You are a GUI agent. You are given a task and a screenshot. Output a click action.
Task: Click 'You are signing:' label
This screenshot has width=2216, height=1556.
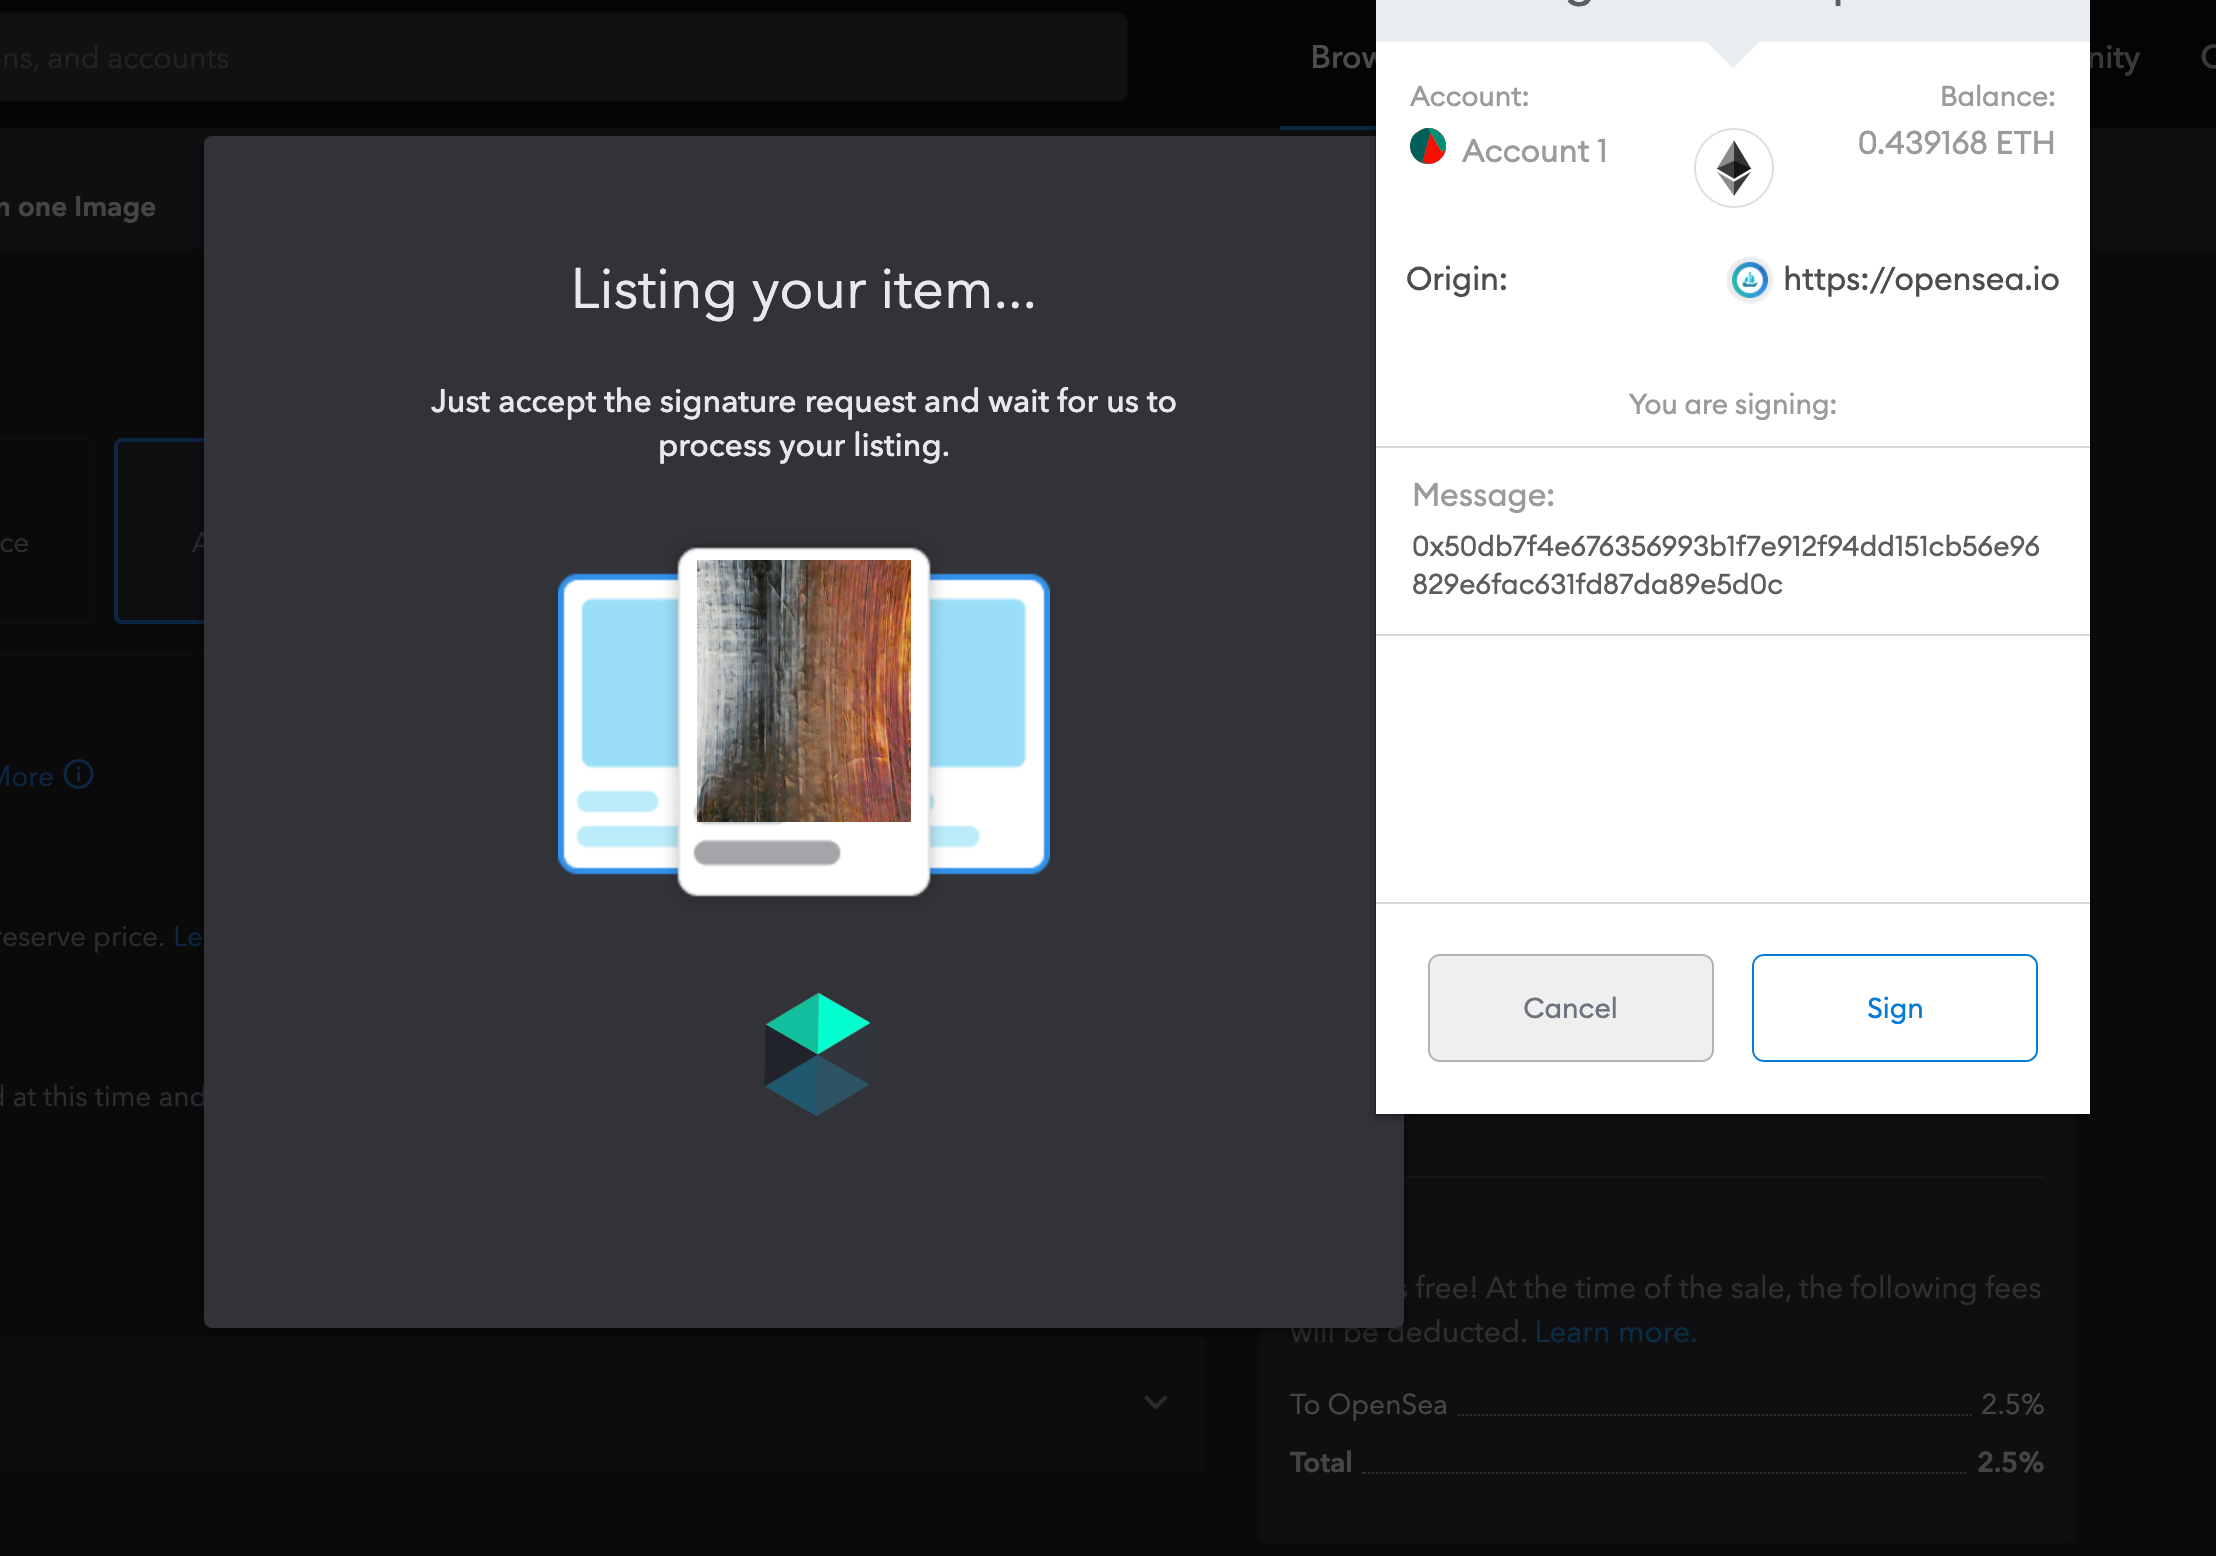point(1733,404)
